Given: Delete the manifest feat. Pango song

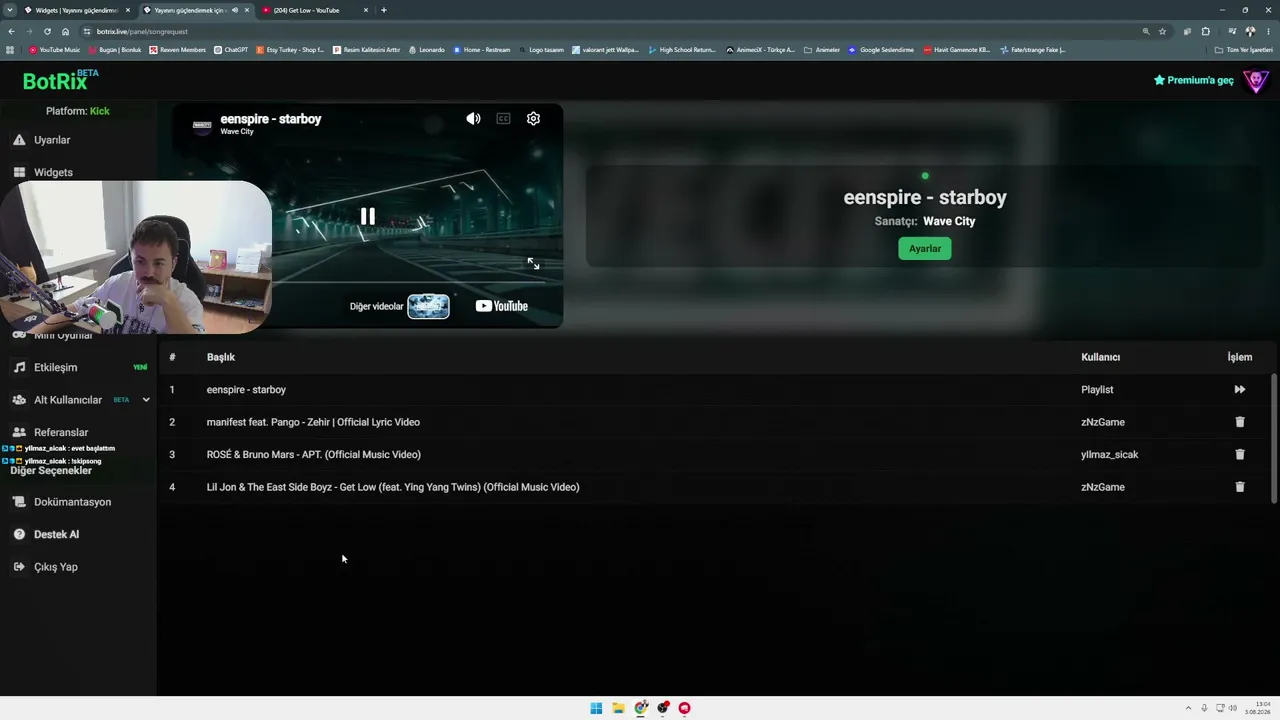Looking at the screenshot, I should (x=1240, y=422).
